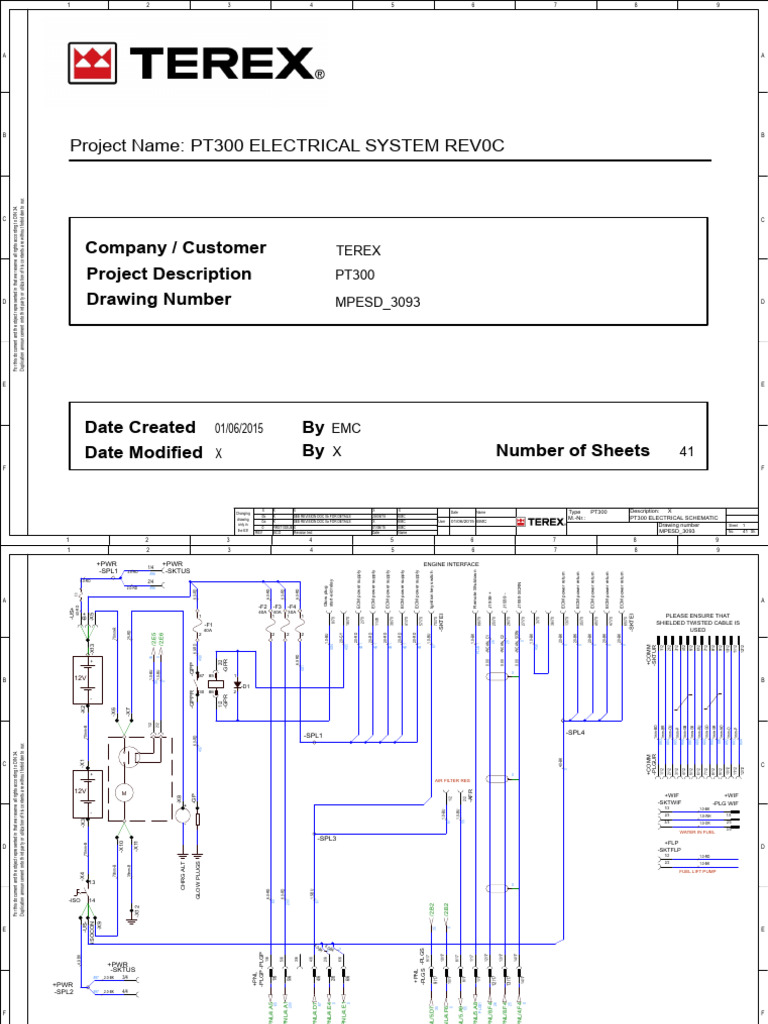This screenshot has height=1024, width=768.
Task: Select the F1 40A fuse symbol
Action: pos(198,625)
